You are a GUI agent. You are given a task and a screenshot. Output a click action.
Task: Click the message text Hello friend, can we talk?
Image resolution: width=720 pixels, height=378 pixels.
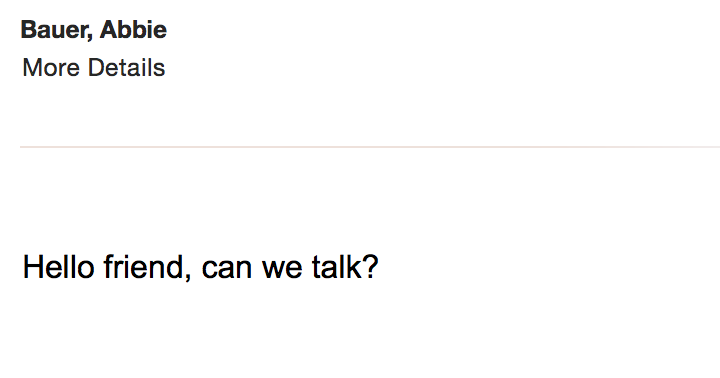click(x=200, y=267)
